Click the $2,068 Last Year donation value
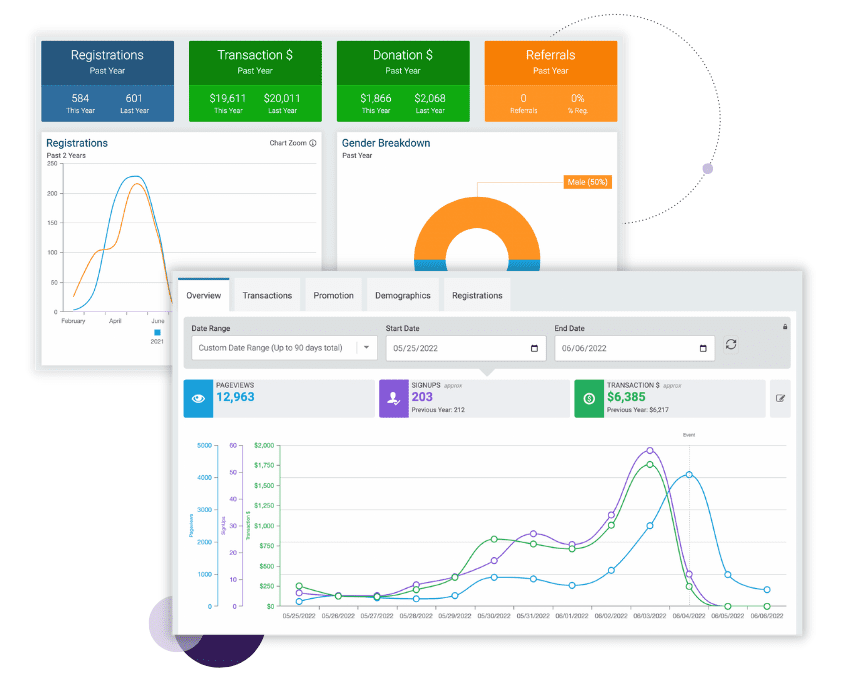Screen dimensions: 841x674 430,99
